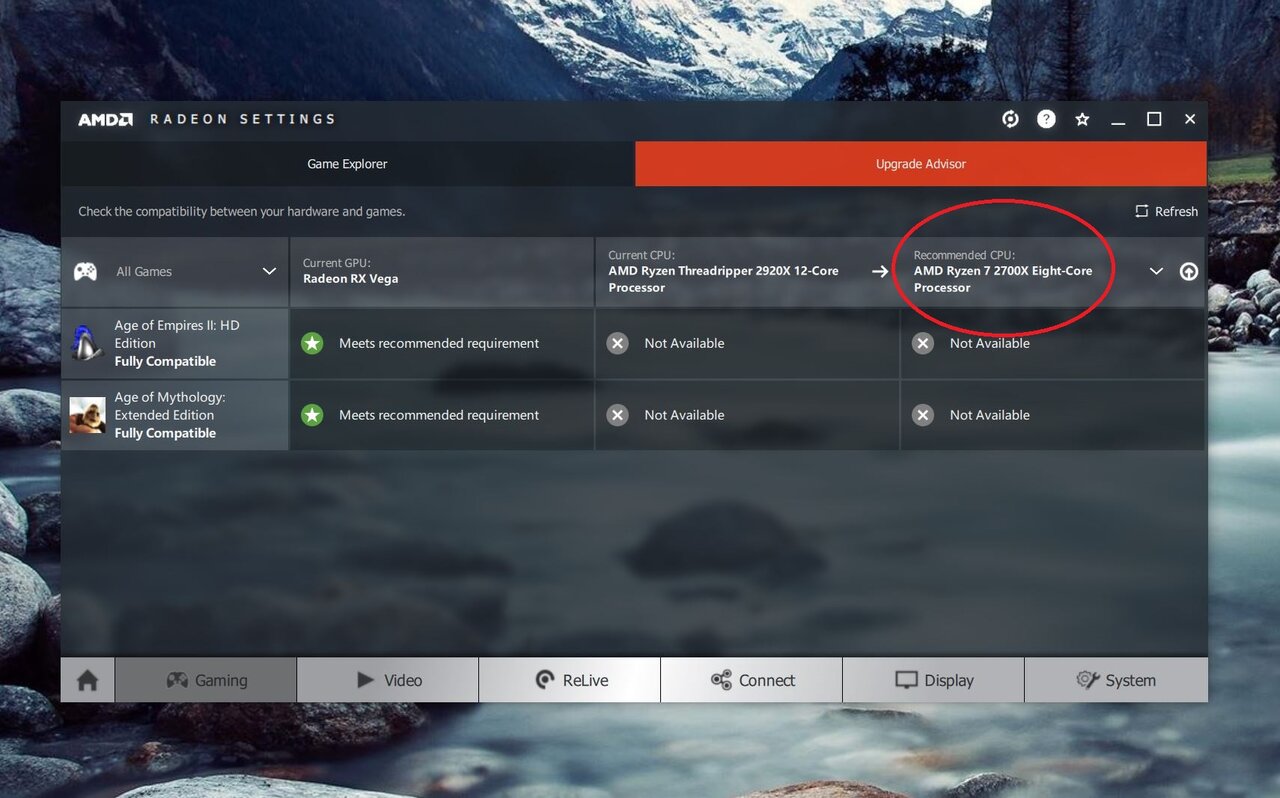1280x798 pixels.
Task: Open the help question mark icon
Action: 1046,119
